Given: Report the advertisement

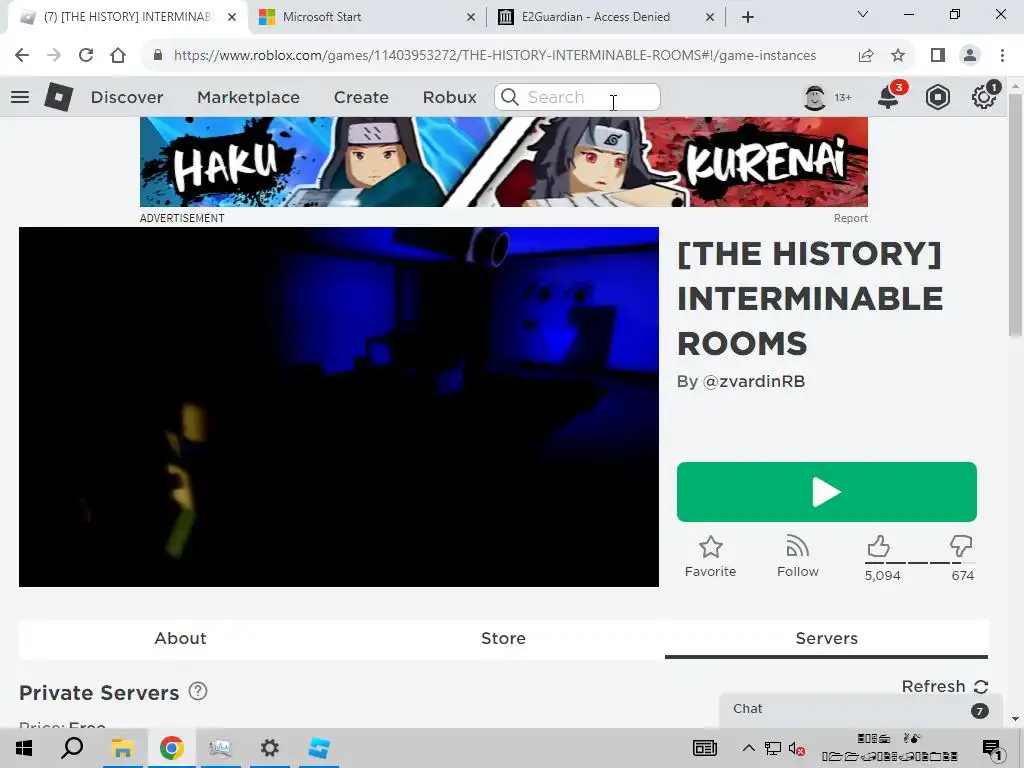Looking at the screenshot, I should coord(850,218).
